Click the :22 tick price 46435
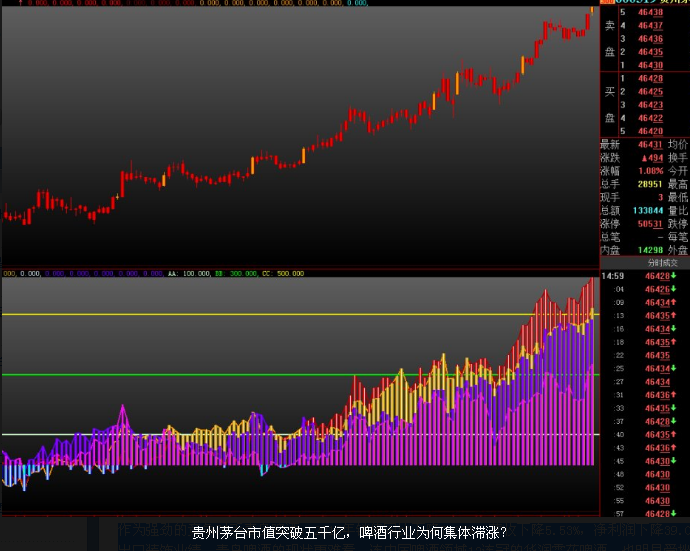This screenshot has width=690, height=551. point(657,355)
